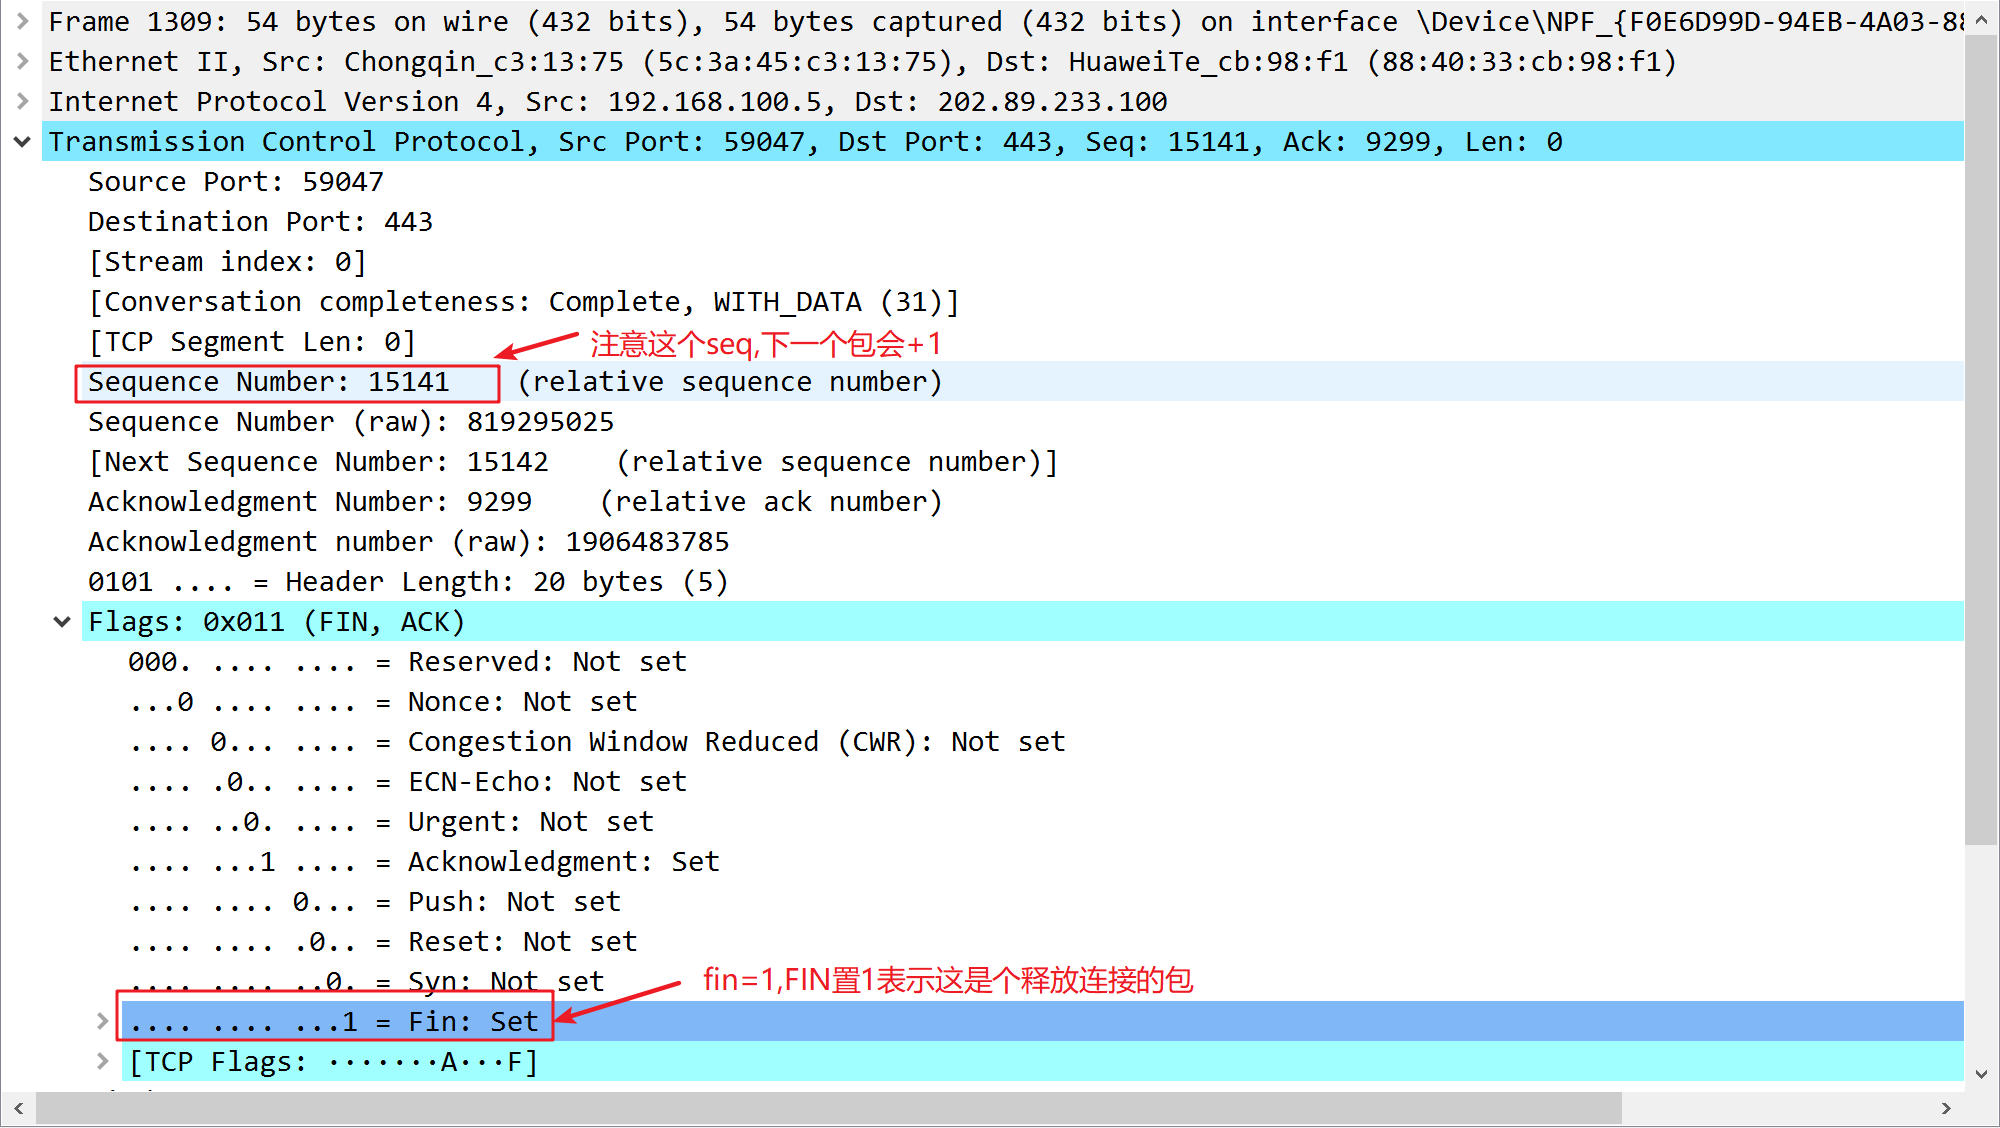Click the horizontal scrollbar left arrow

point(18,1108)
